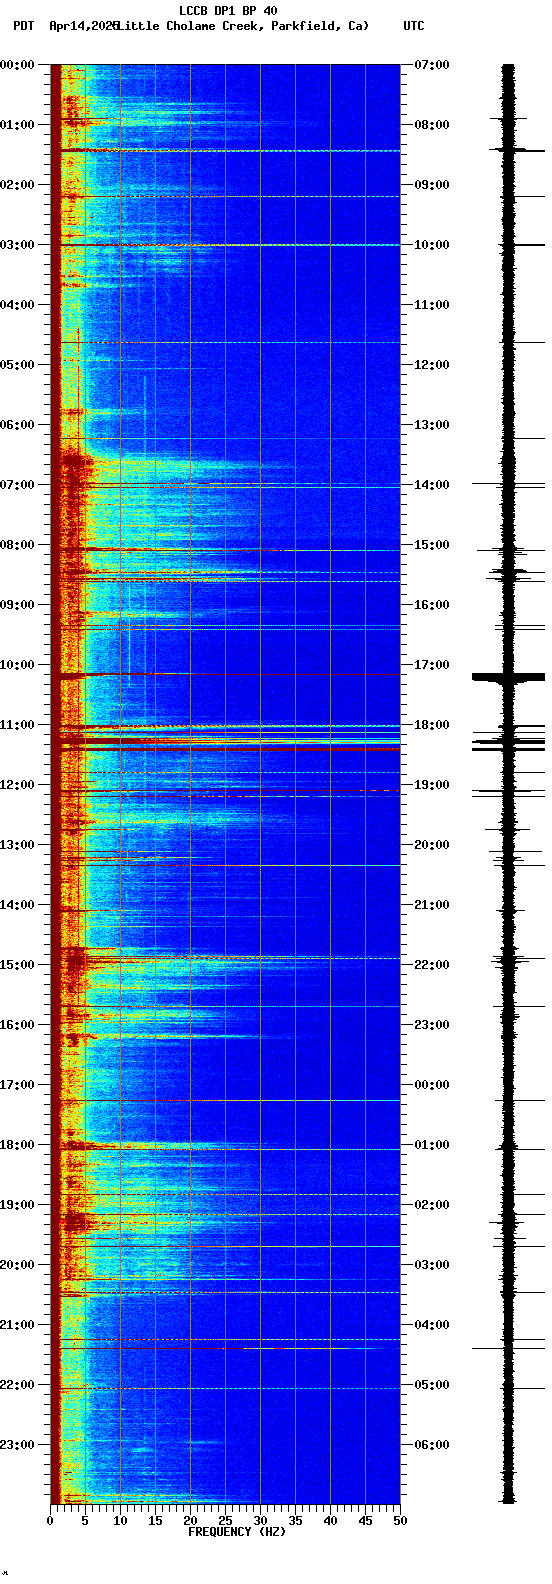
Task: Click the "02:00" label on the UTC axis
Action: point(432,1205)
